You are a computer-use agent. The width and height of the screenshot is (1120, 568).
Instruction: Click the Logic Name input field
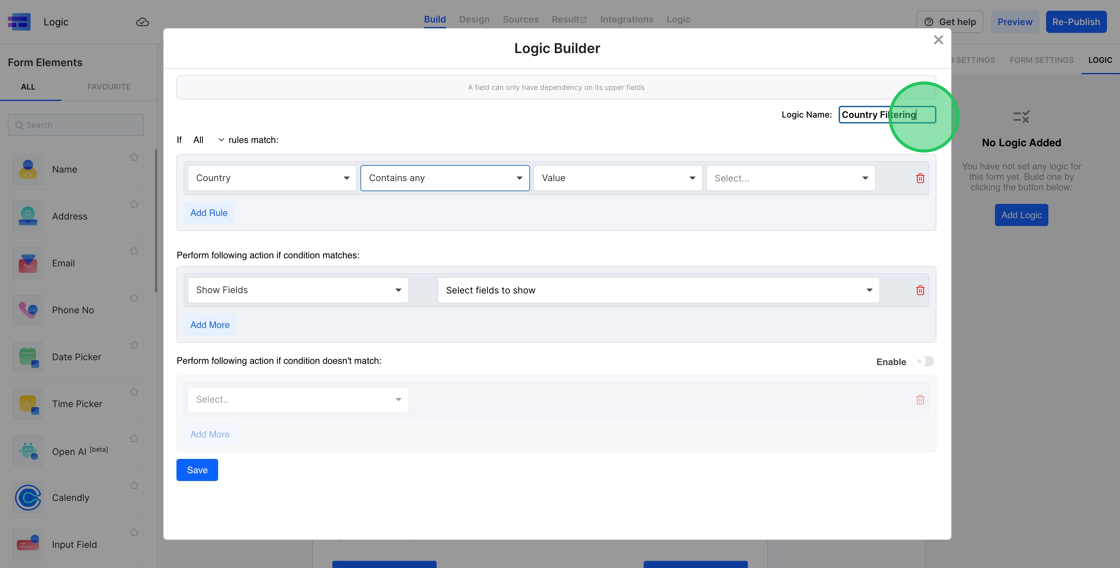click(886, 115)
